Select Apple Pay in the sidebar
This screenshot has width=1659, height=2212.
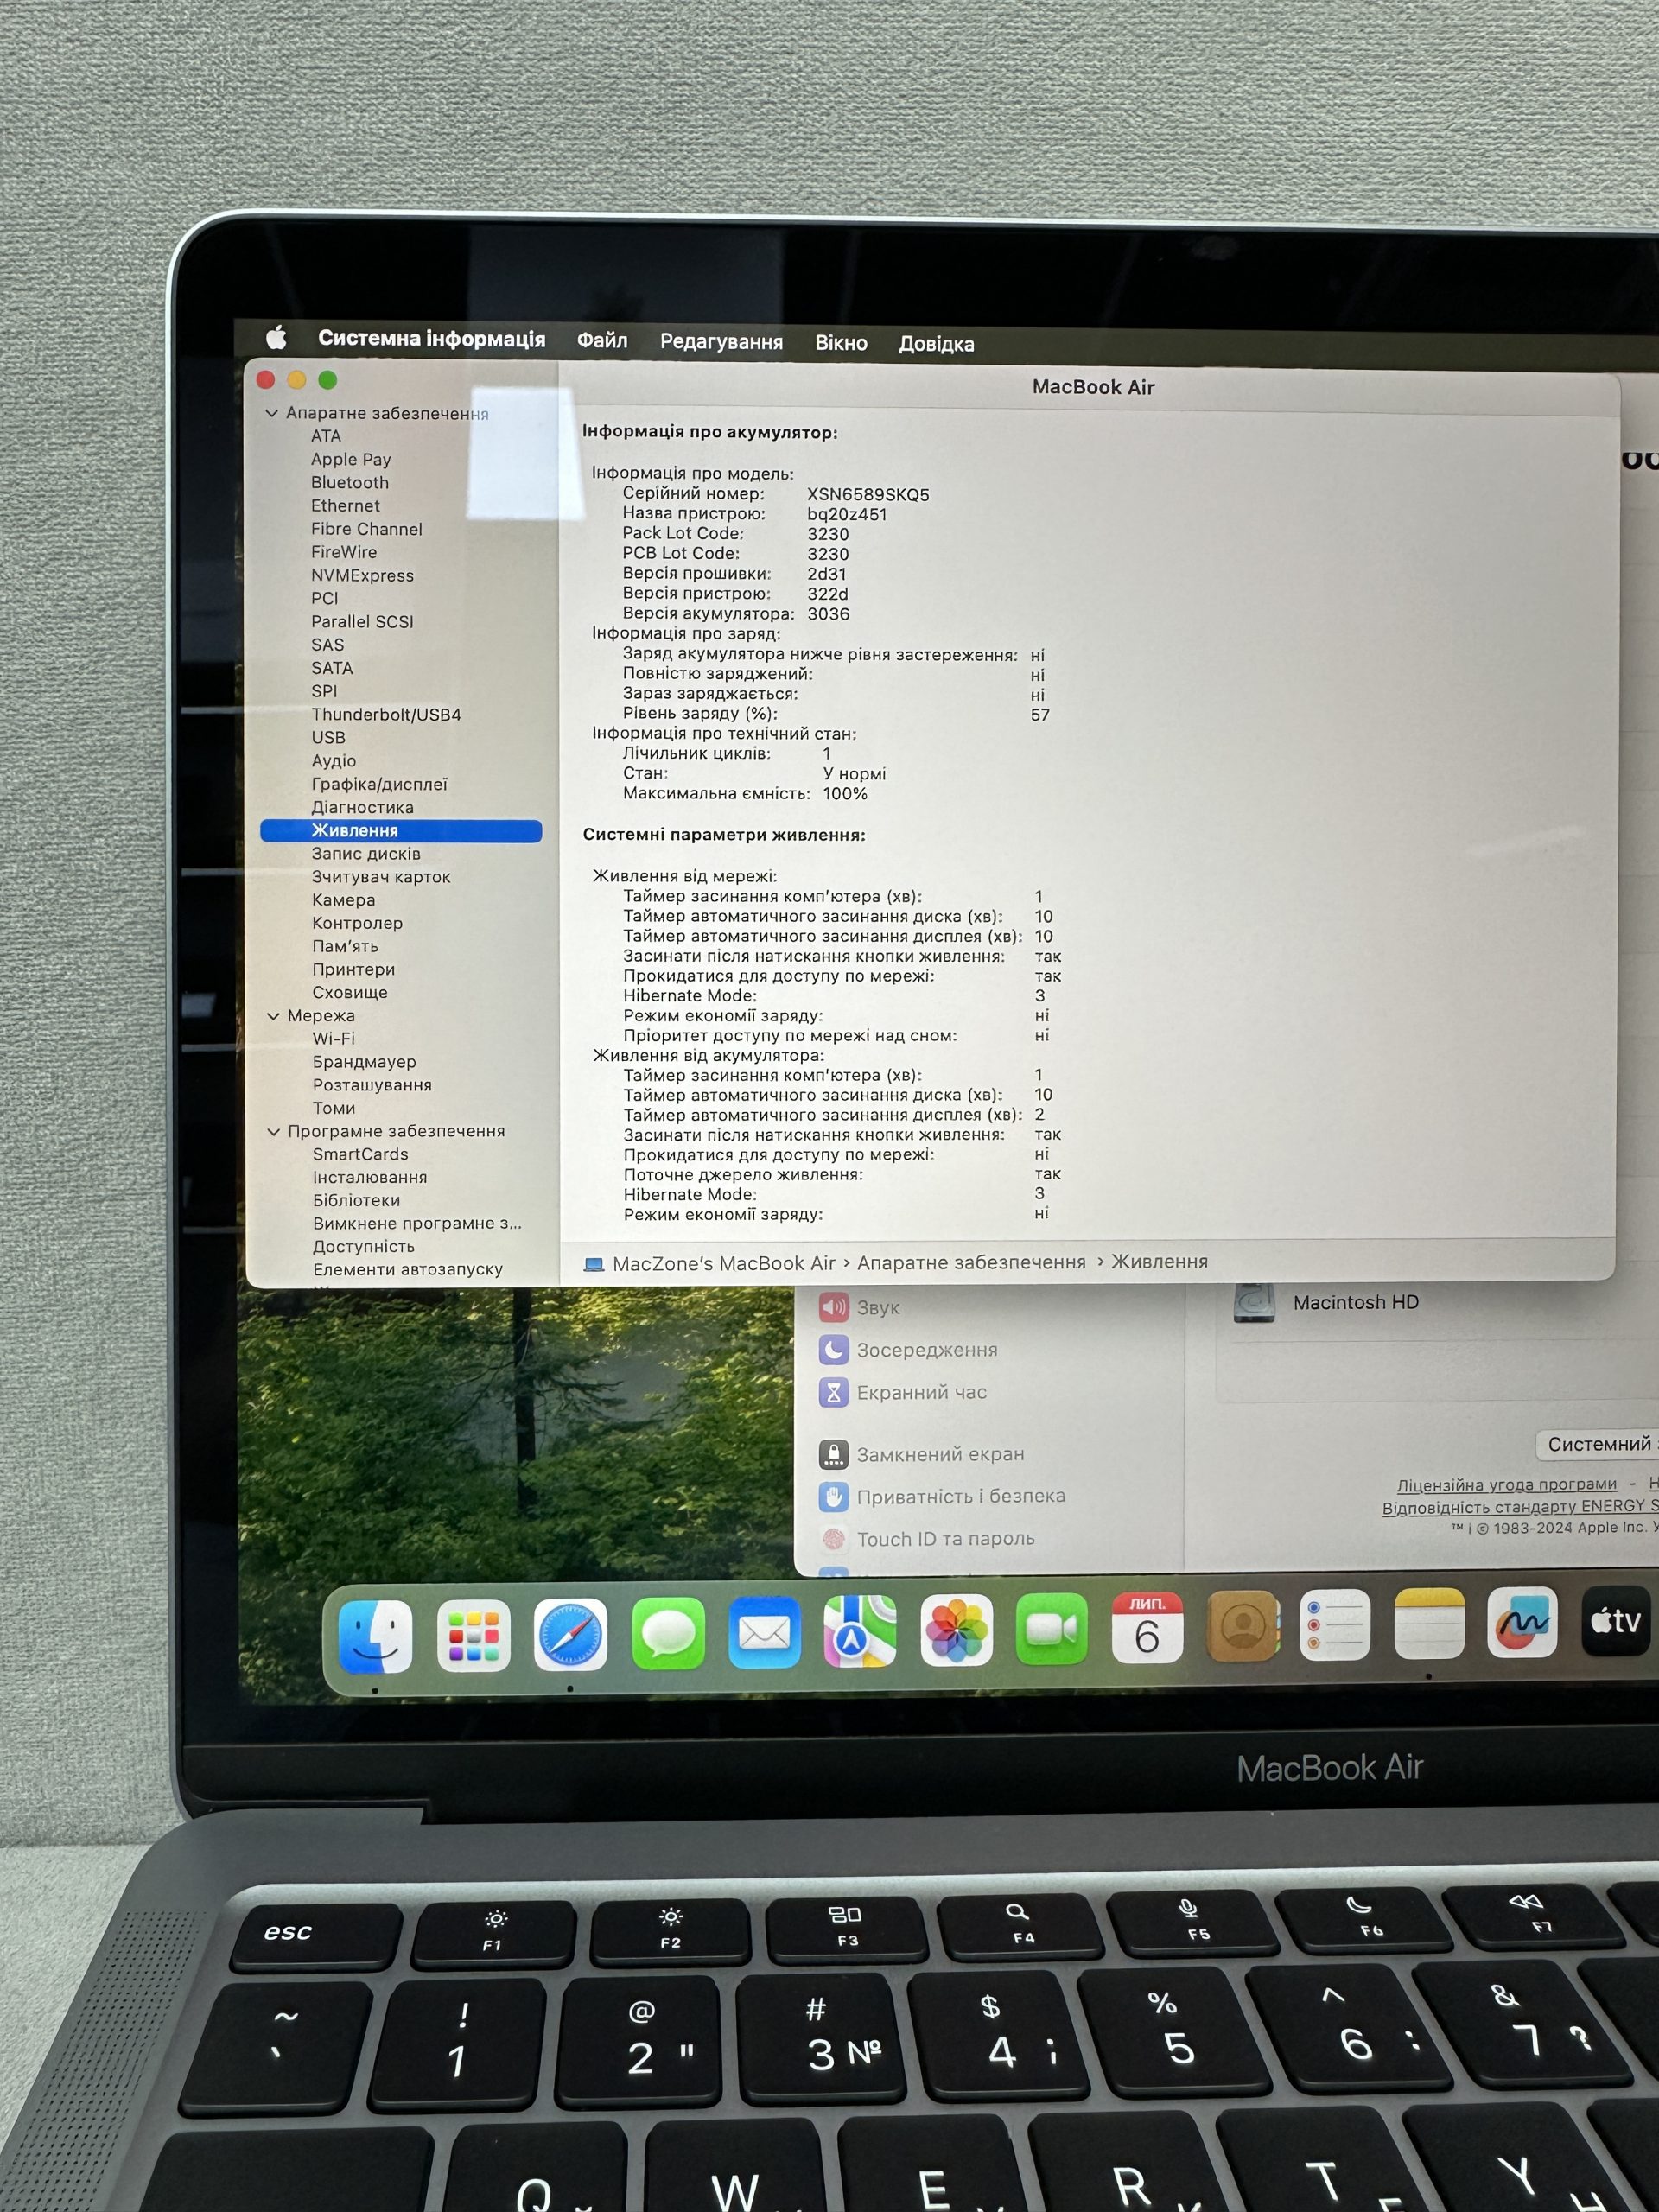point(351,460)
